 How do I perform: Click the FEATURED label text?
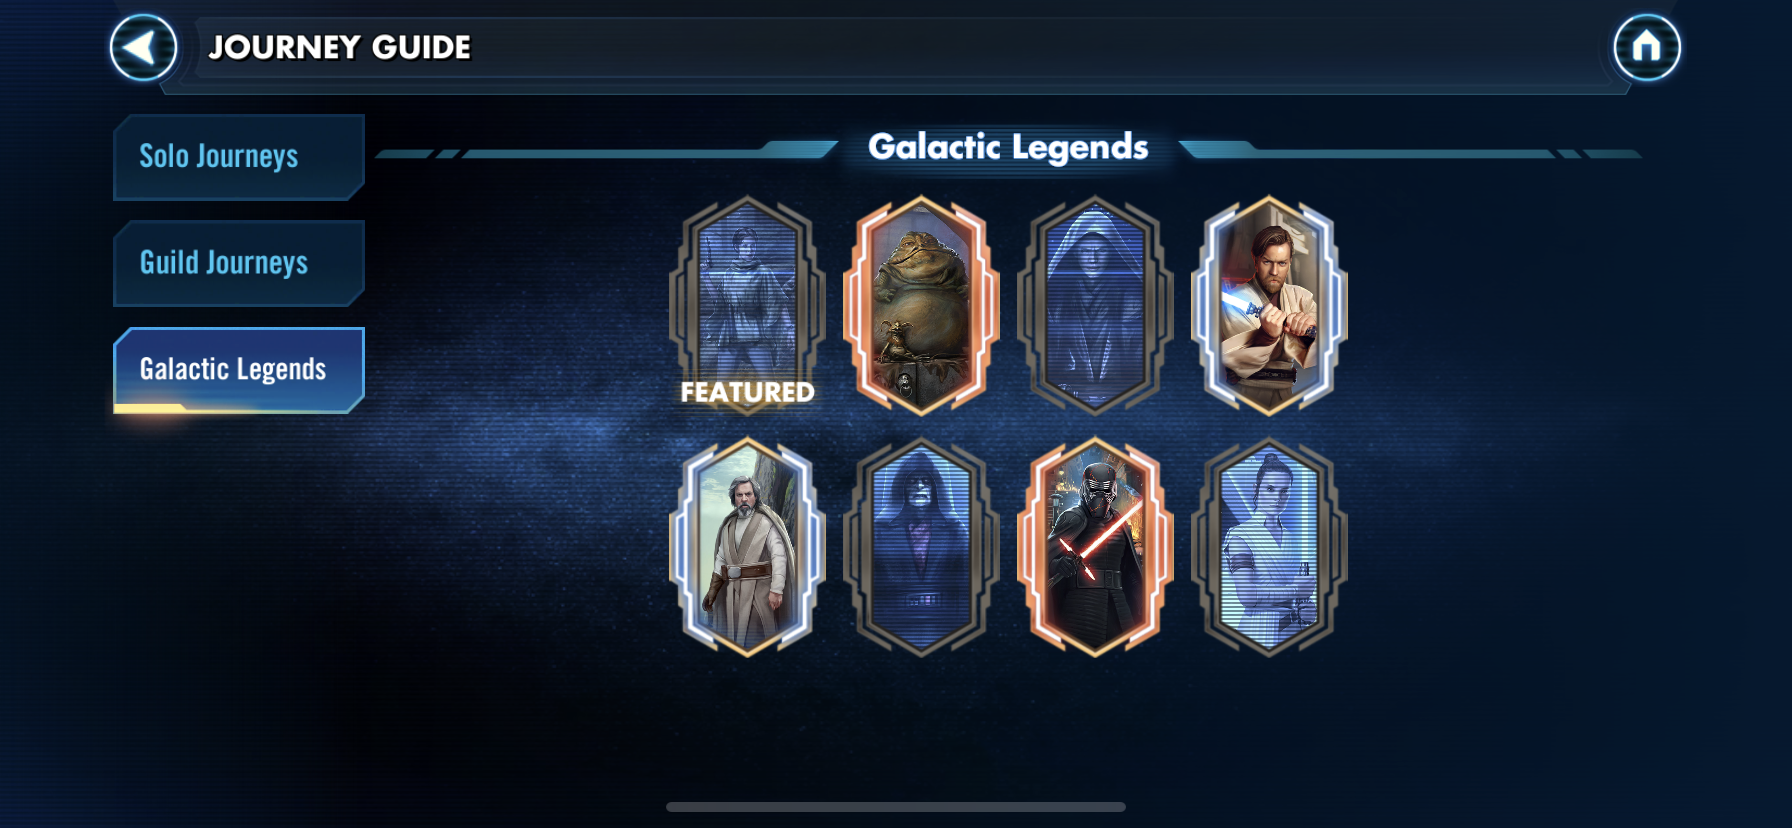(x=748, y=392)
